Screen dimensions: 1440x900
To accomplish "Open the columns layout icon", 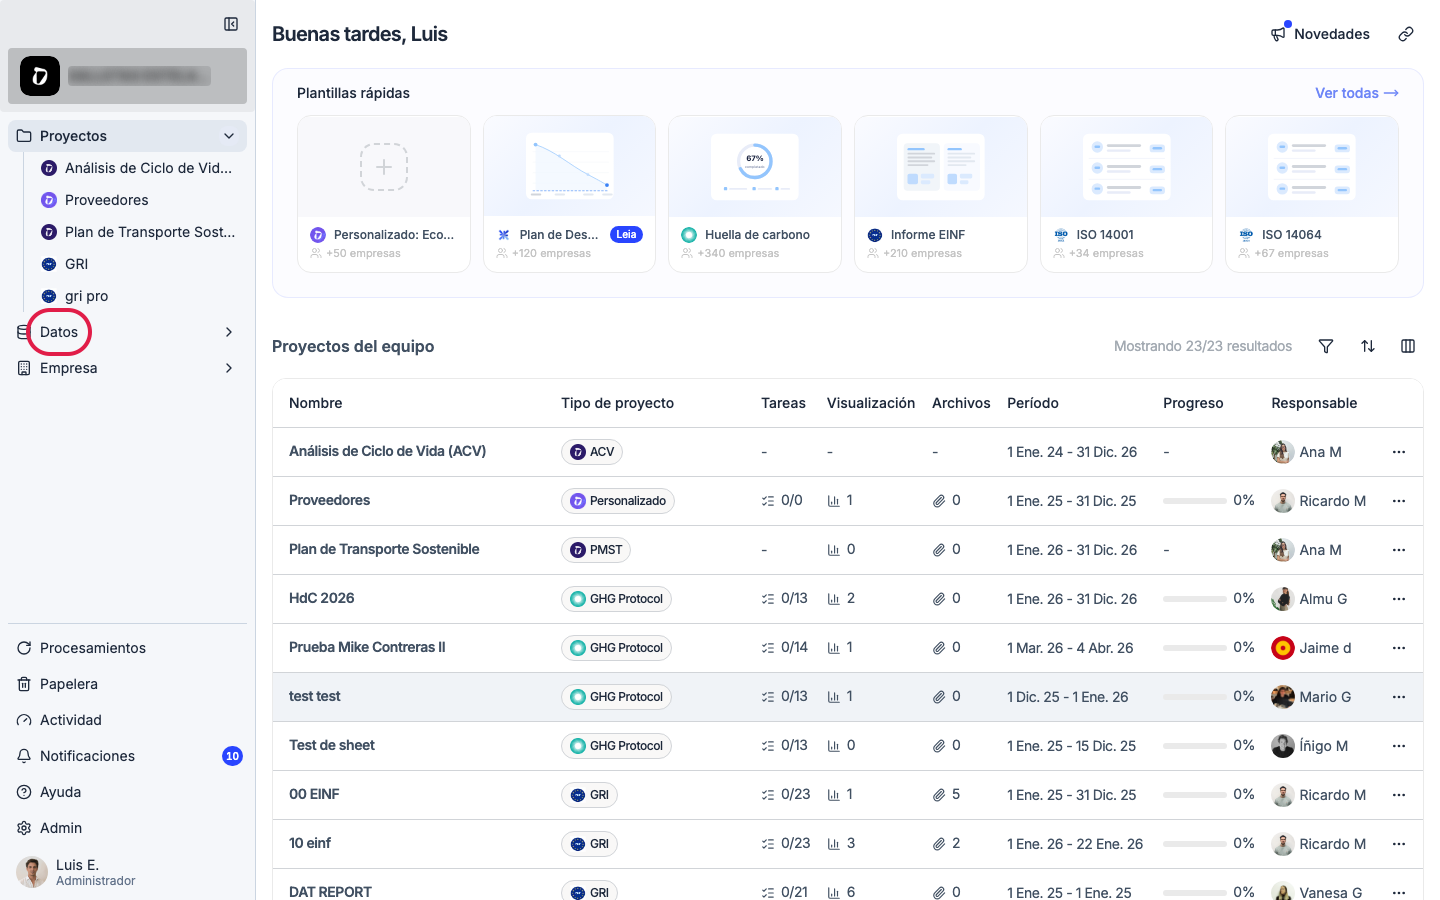I will click(x=1408, y=346).
